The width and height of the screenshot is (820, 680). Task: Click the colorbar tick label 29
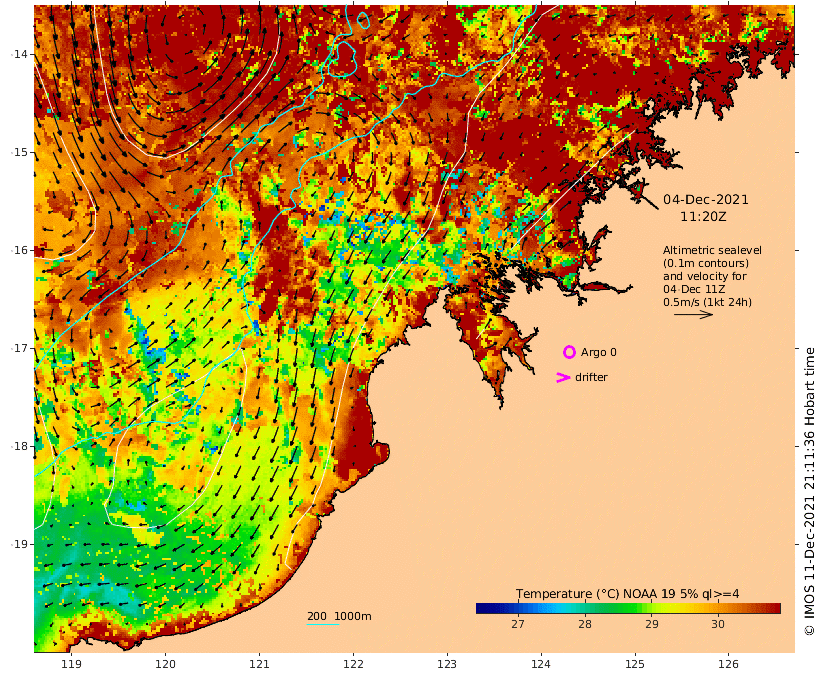(x=652, y=624)
